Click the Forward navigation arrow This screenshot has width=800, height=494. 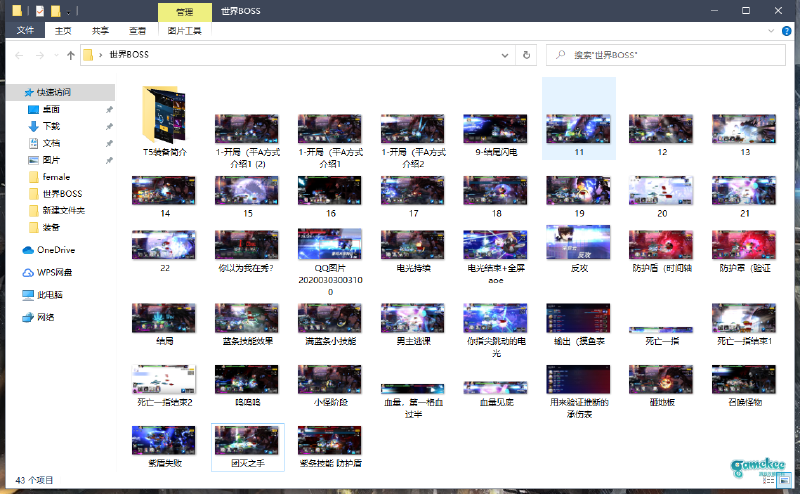coord(40,55)
